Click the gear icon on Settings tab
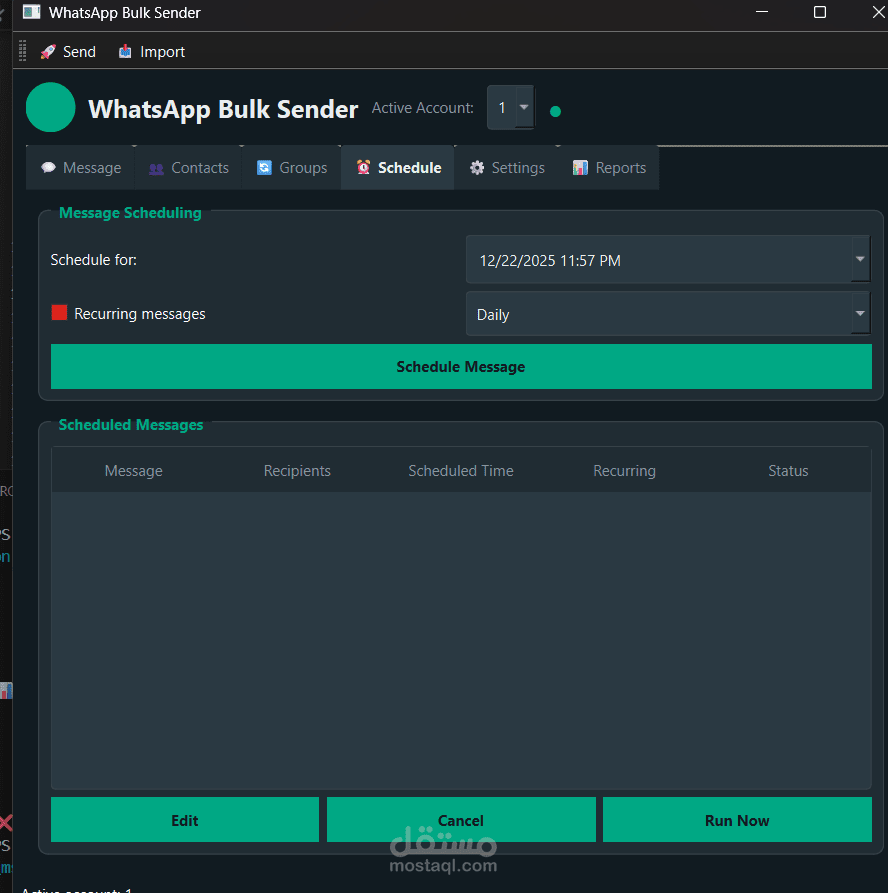The height and width of the screenshot is (893, 888). [477, 167]
